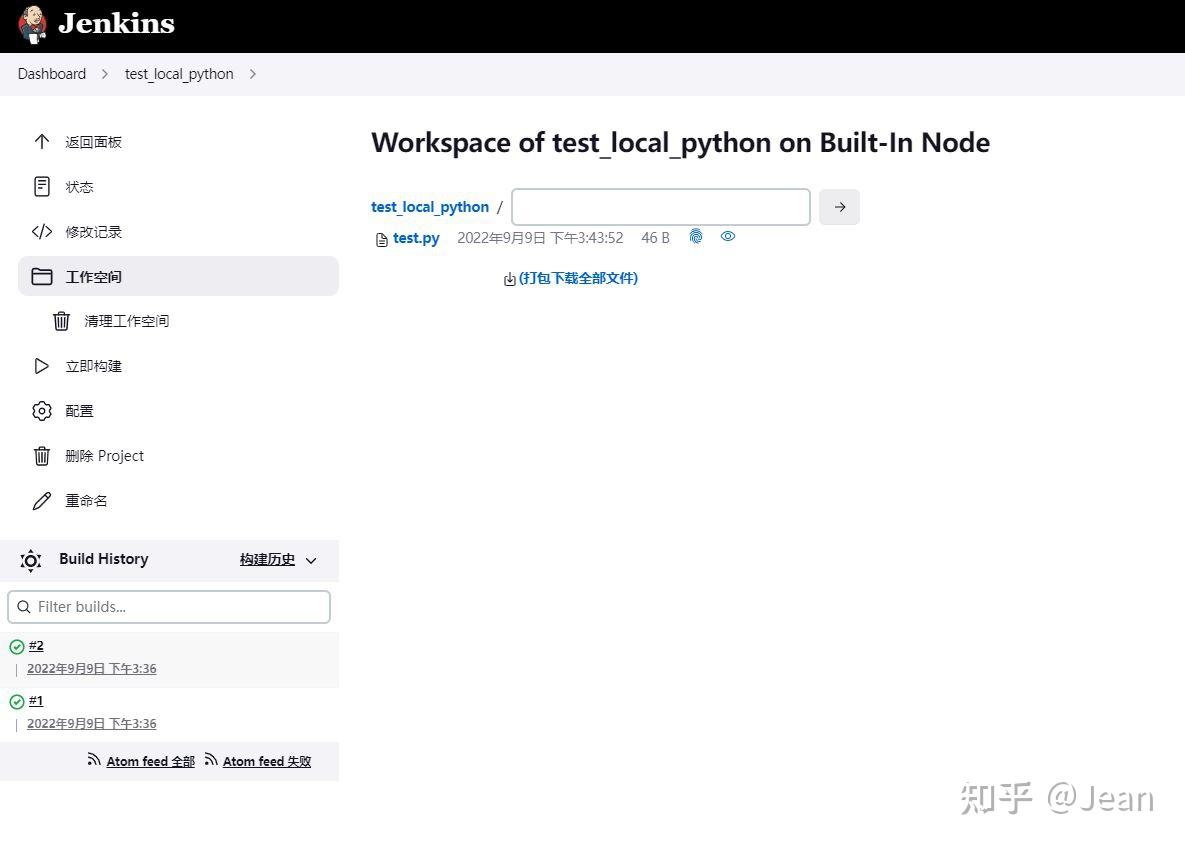Click the gear icon for 配置
1185x845 pixels.
click(41, 411)
